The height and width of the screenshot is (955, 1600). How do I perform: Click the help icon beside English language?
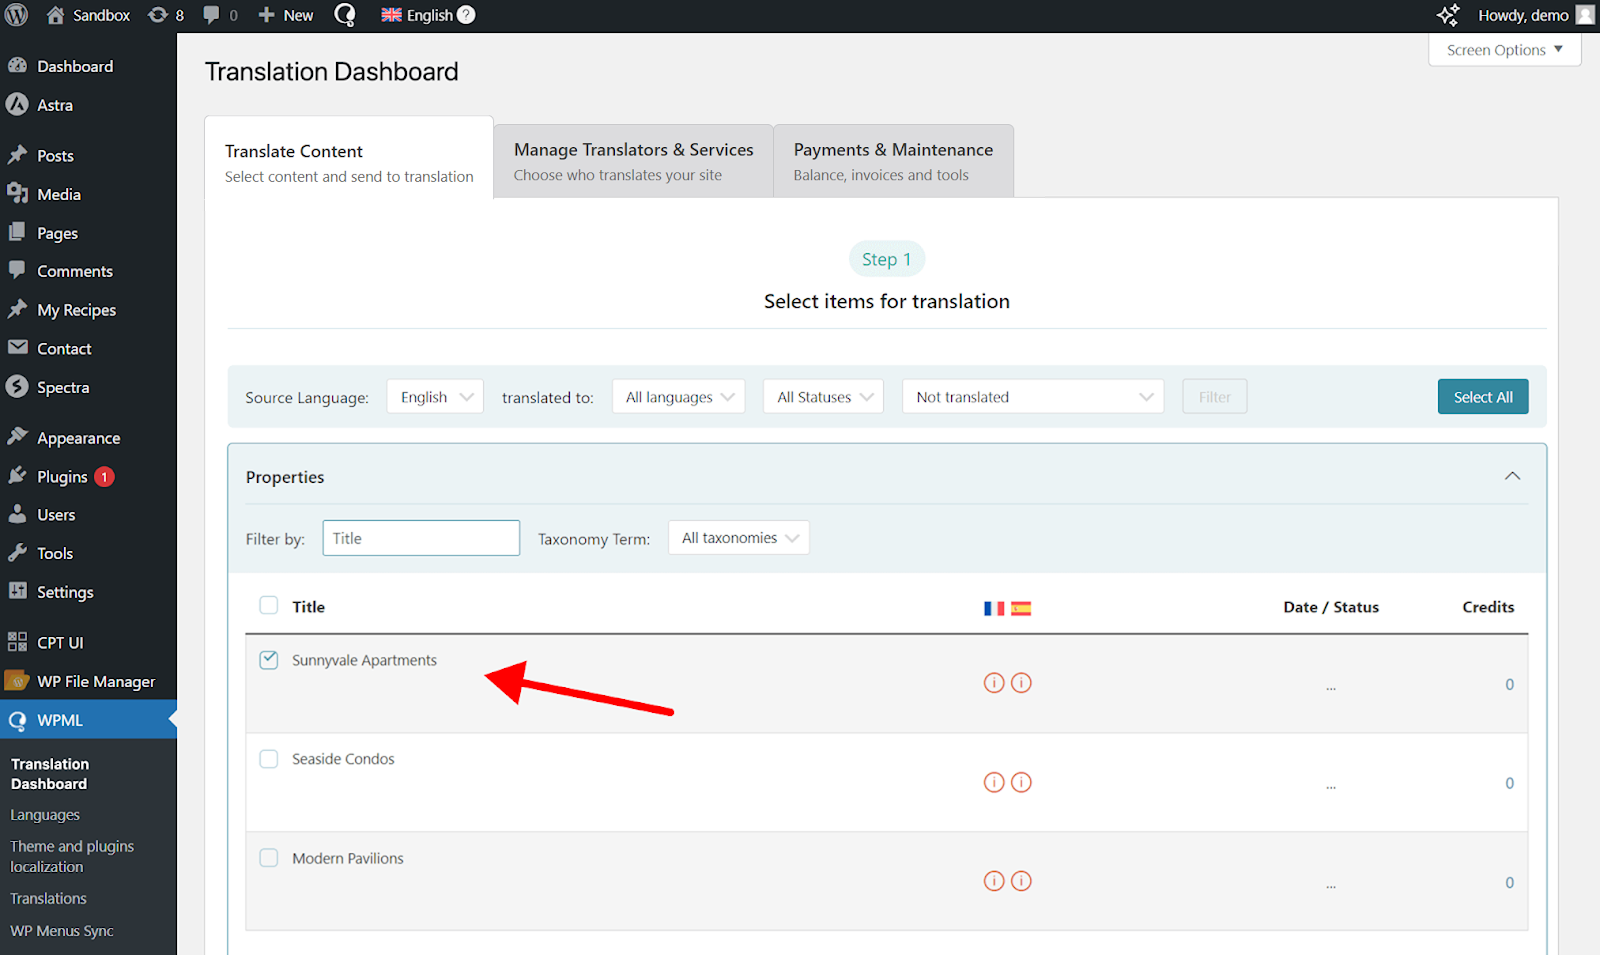[x=466, y=15]
